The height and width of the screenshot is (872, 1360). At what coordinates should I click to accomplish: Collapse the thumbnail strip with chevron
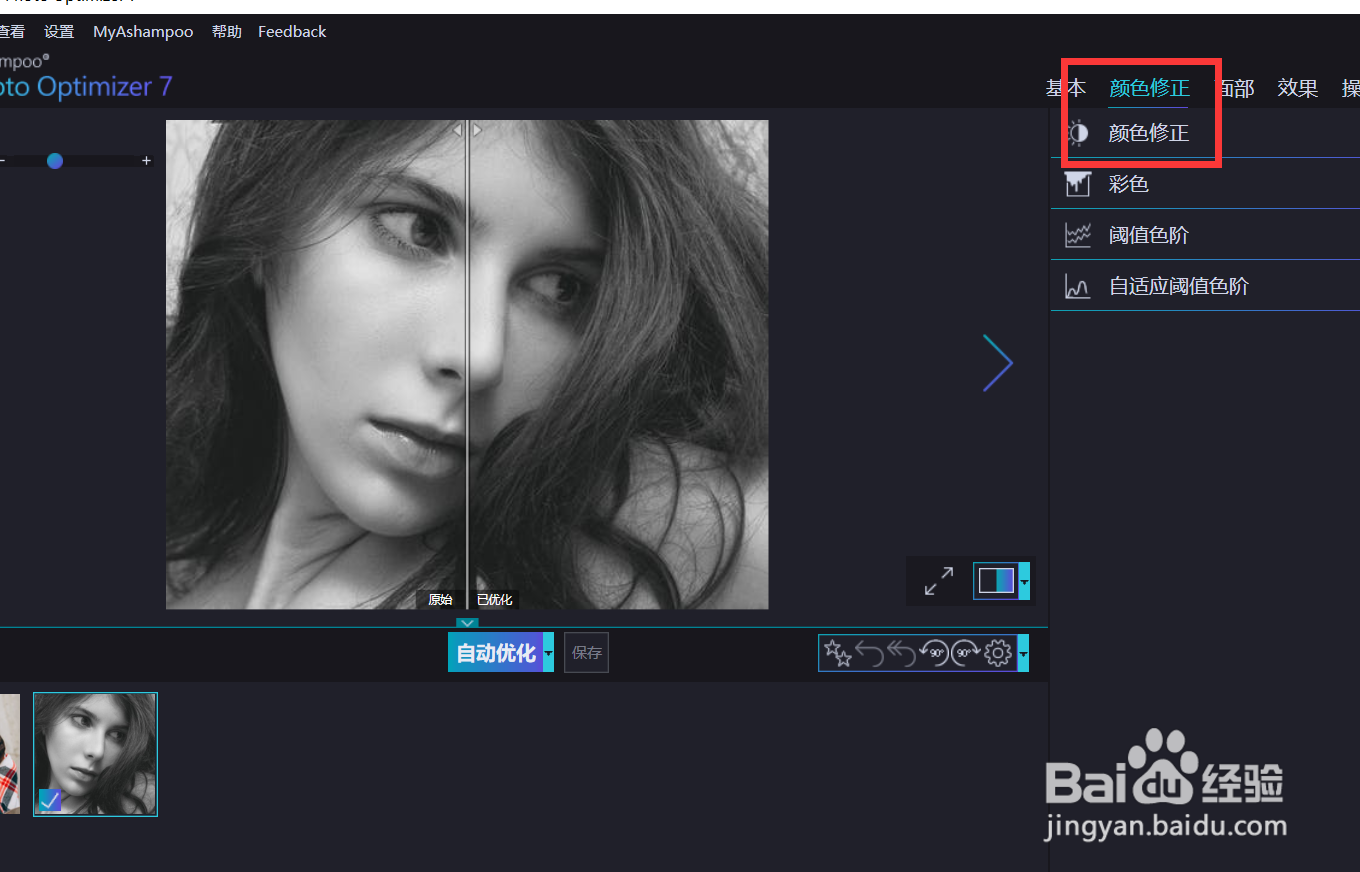467,623
